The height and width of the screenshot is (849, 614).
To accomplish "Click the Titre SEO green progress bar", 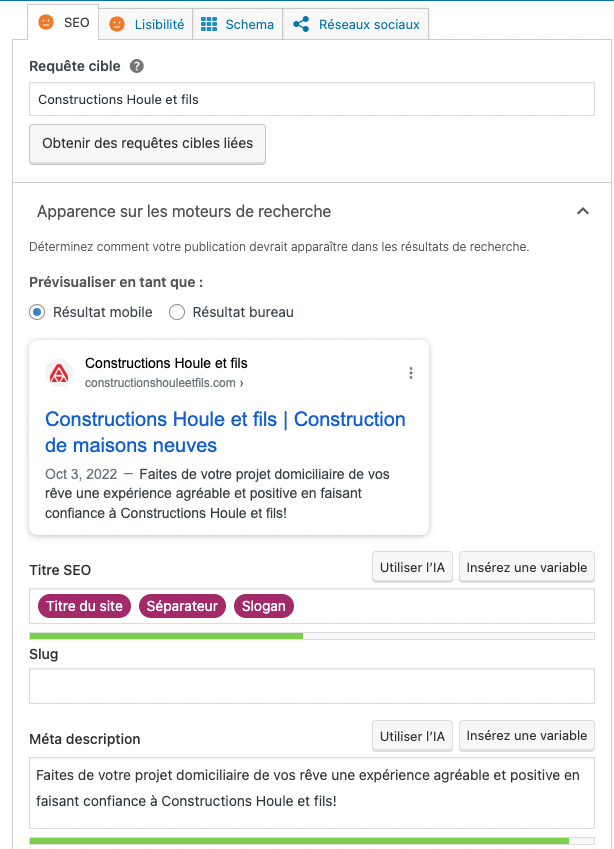I will click(166, 635).
